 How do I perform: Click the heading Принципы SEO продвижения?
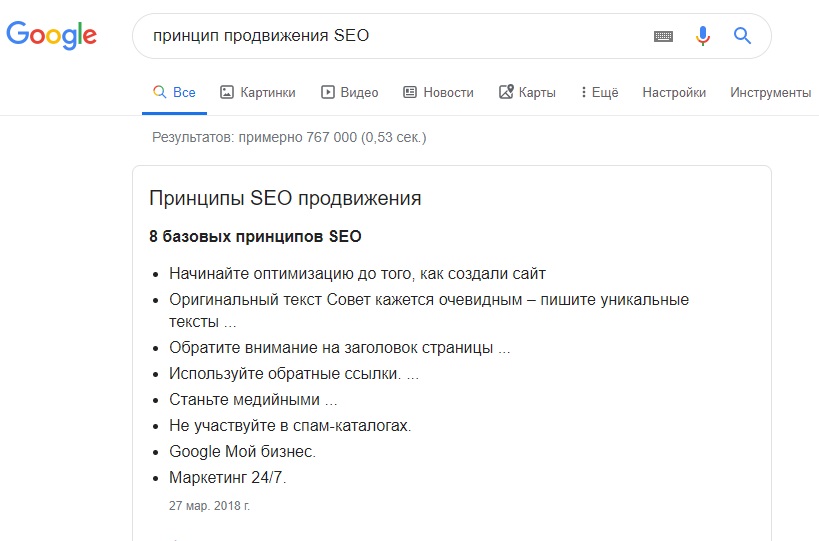[x=285, y=198]
